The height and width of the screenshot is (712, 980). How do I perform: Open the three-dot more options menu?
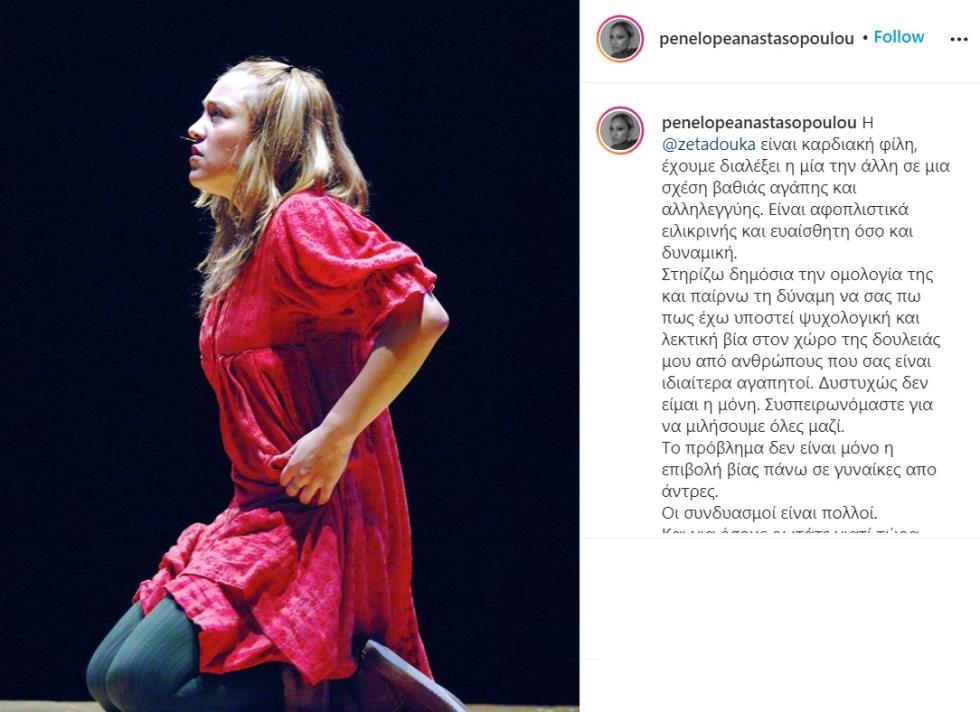[x=958, y=39]
